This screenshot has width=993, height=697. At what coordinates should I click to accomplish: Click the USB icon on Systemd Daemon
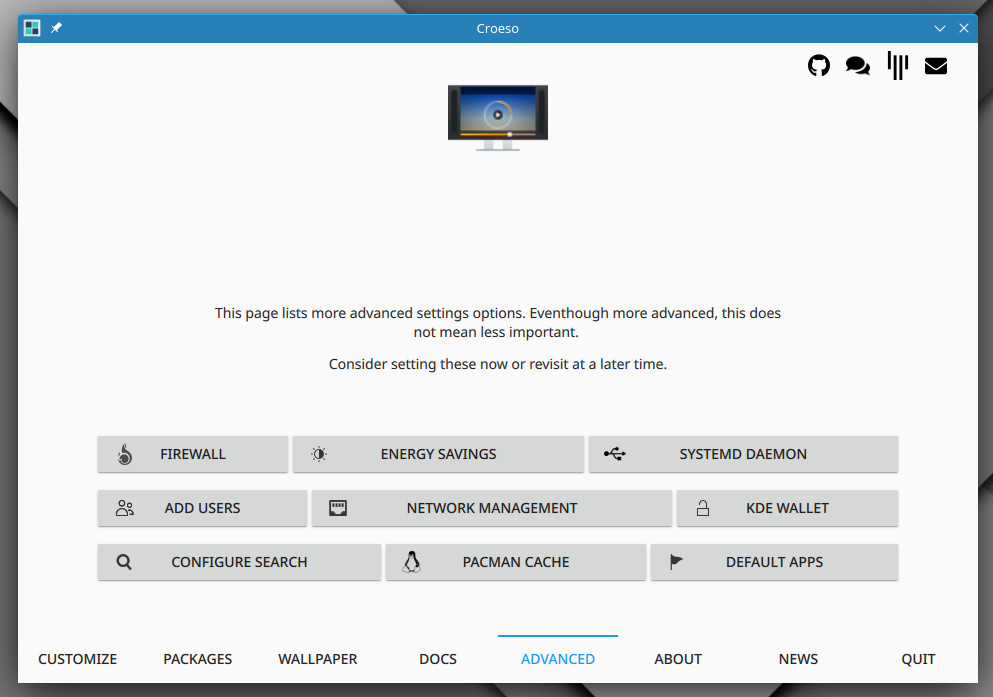tap(614, 453)
